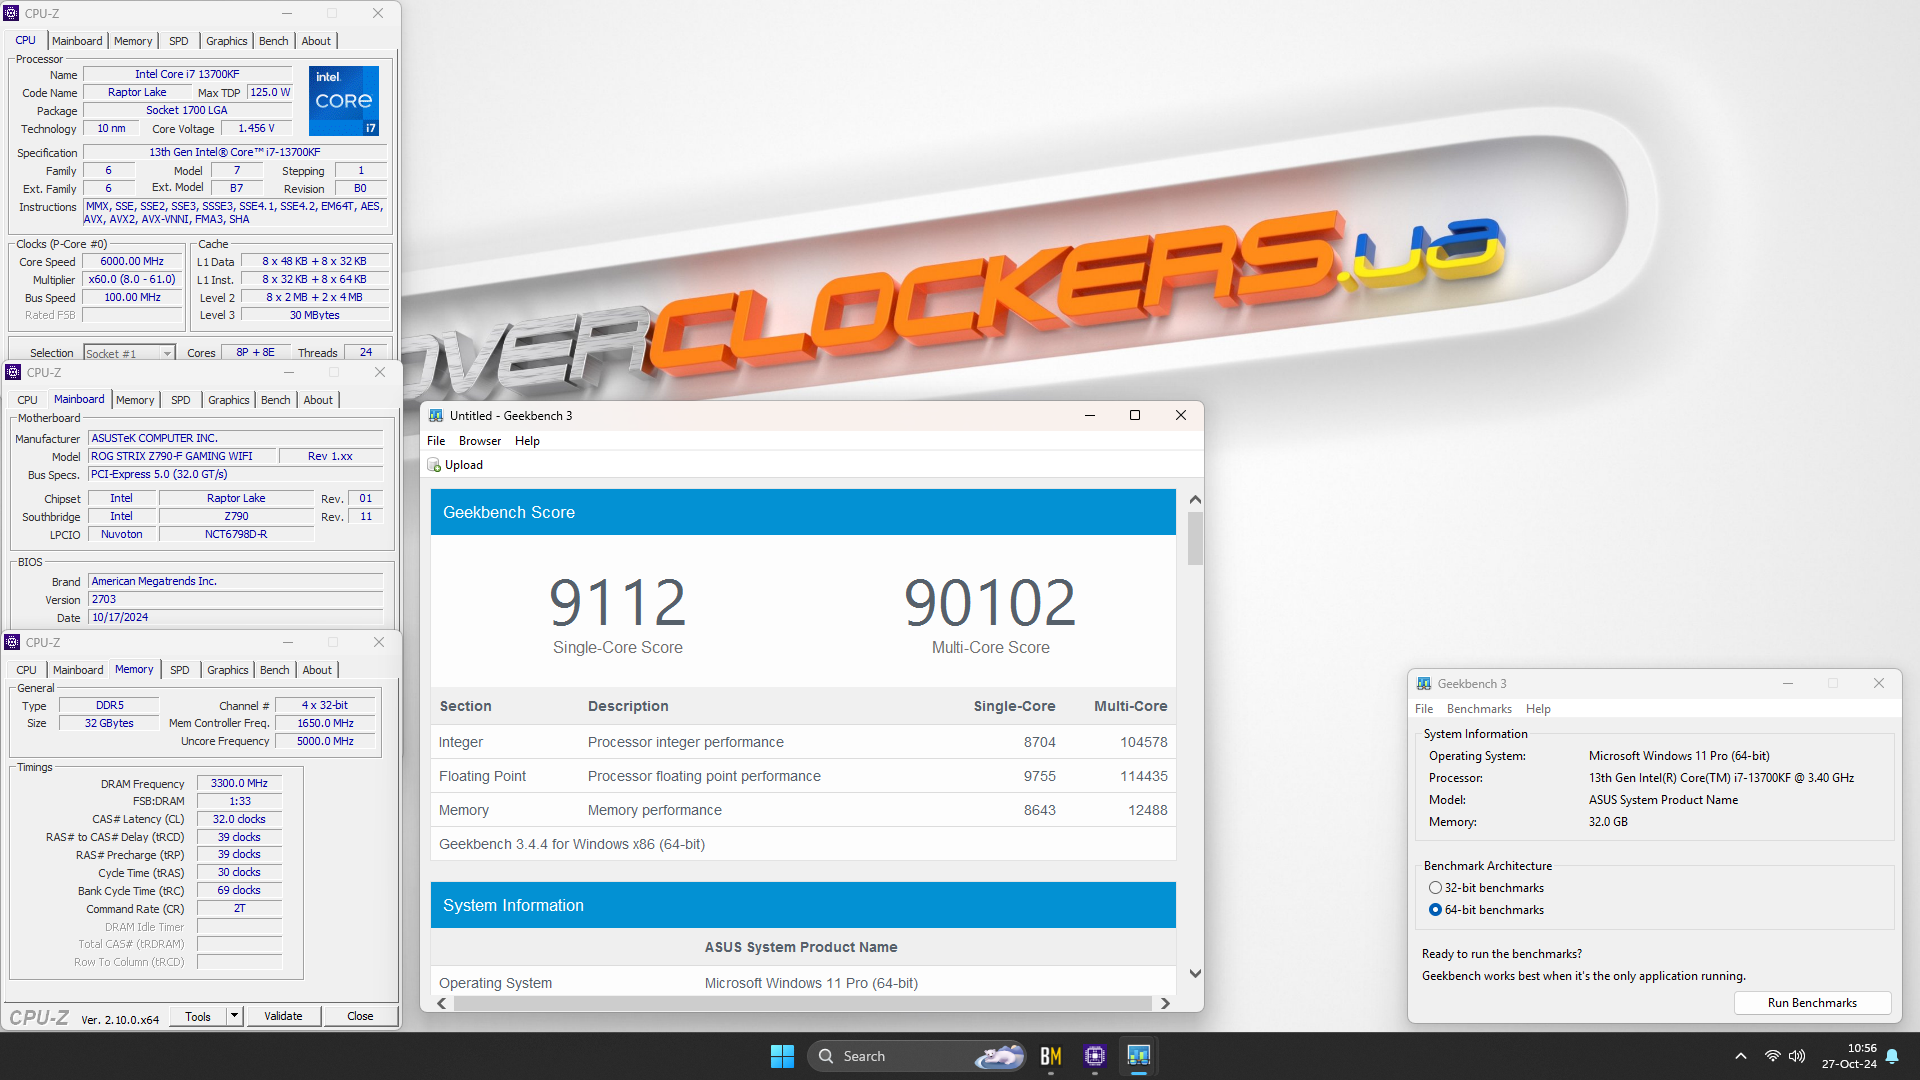Switch to Memory tab in top CPU-Z window

[133, 41]
